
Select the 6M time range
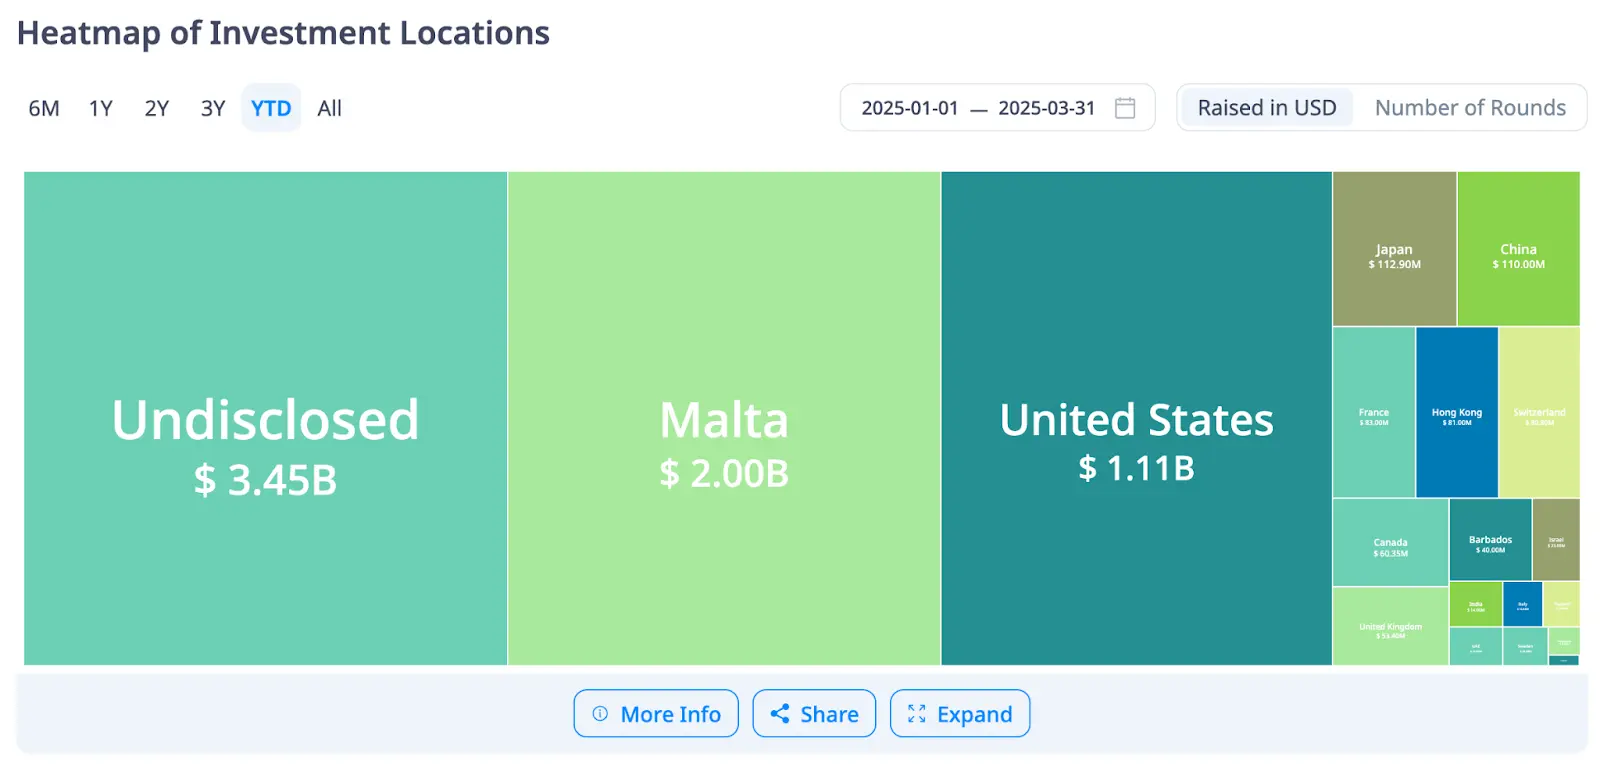(44, 108)
